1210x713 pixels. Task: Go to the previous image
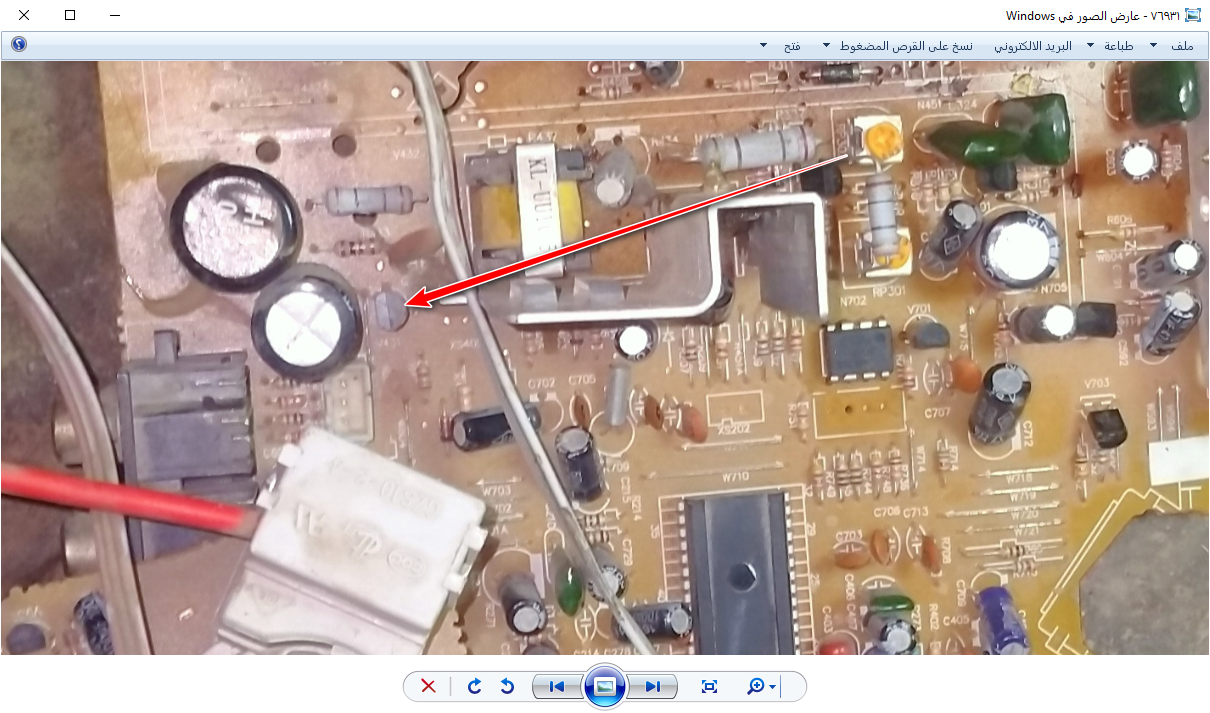point(557,686)
